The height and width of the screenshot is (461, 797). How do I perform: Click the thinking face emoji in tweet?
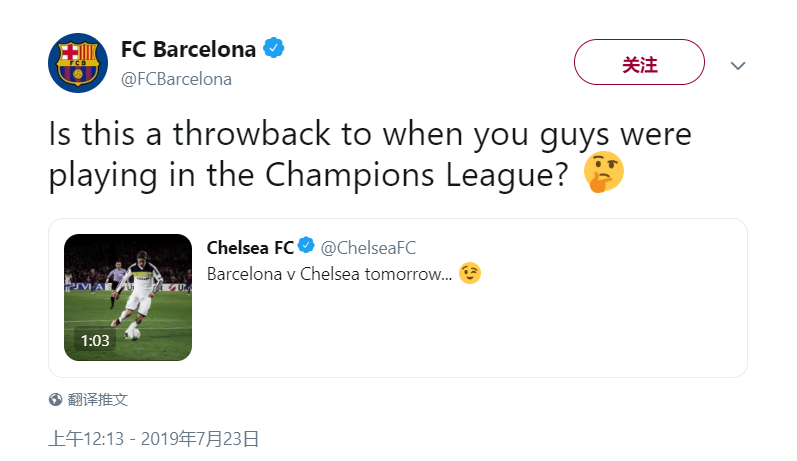603,172
